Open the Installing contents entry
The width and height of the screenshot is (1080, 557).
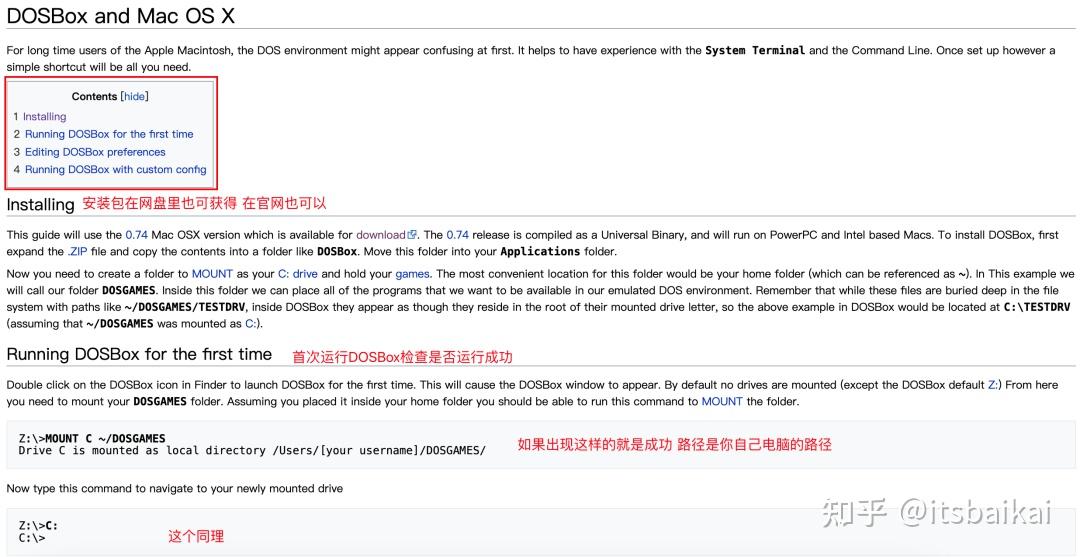(44, 116)
